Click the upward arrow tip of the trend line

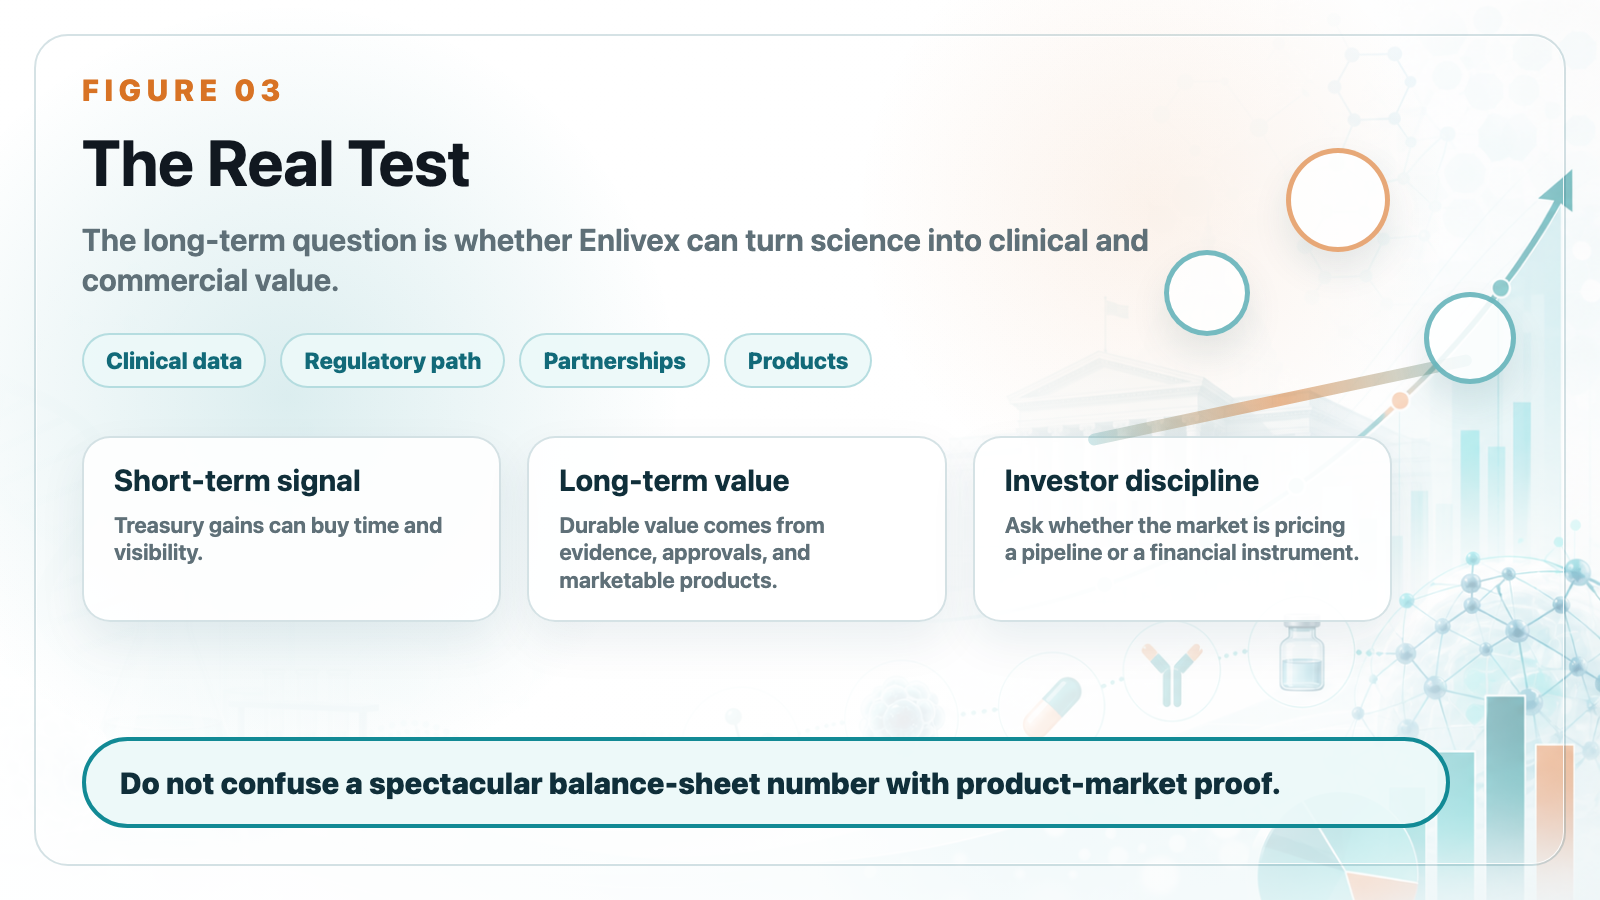(1560, 190)
